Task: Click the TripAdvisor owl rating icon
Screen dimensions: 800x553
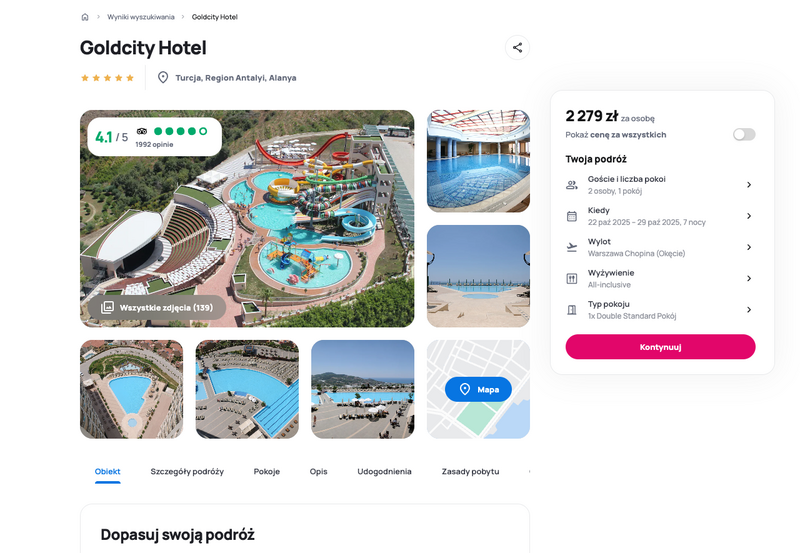Action: click(x=142, y=131)
